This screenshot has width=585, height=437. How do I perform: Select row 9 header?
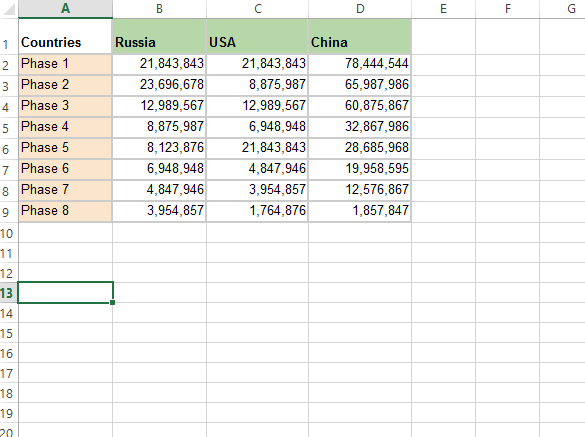point(9,212)
